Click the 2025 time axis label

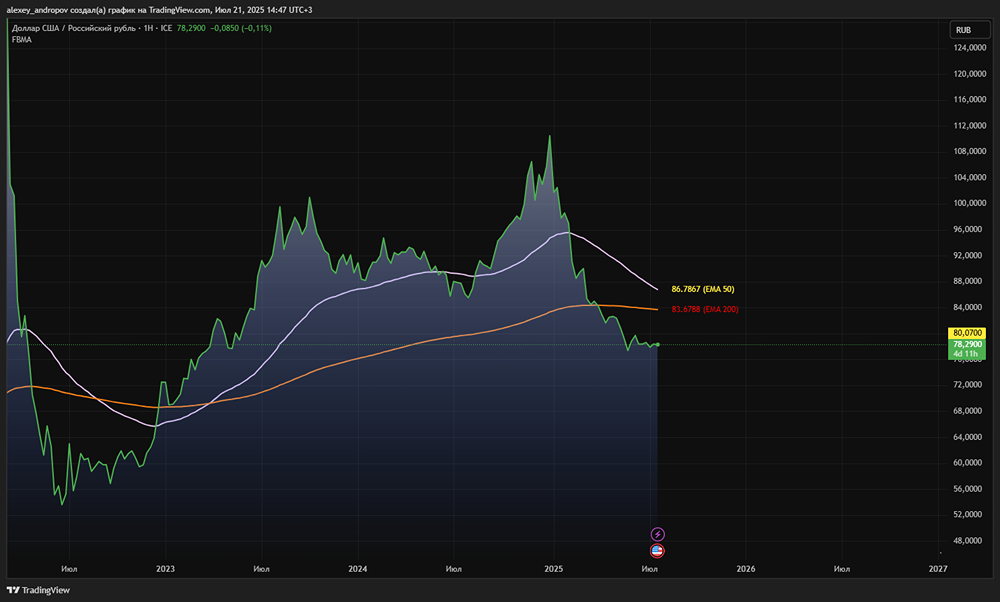tap(554, 569)
